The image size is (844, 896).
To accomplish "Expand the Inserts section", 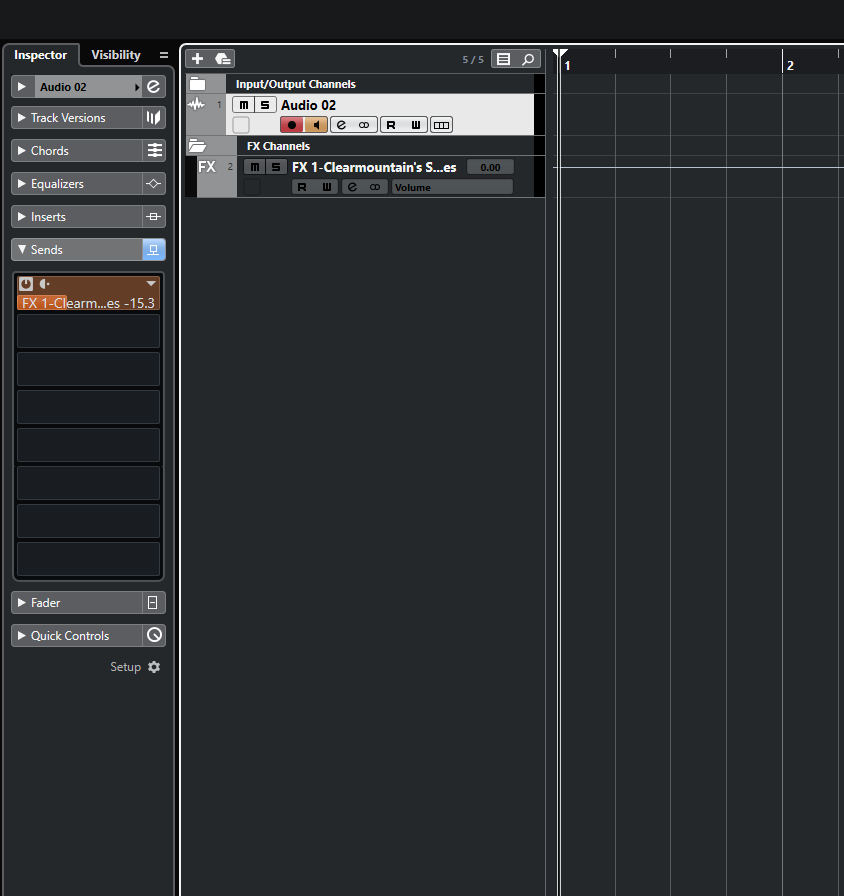I will [22, 217].
